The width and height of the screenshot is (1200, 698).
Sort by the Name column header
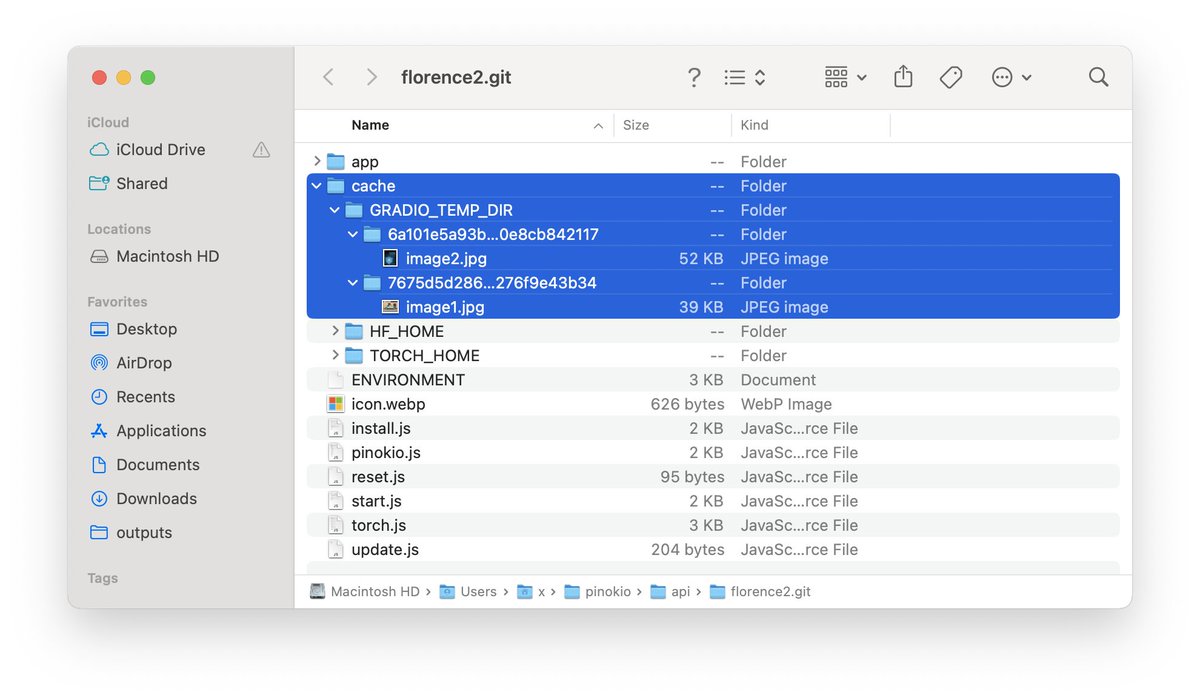(x=370, y=125)
